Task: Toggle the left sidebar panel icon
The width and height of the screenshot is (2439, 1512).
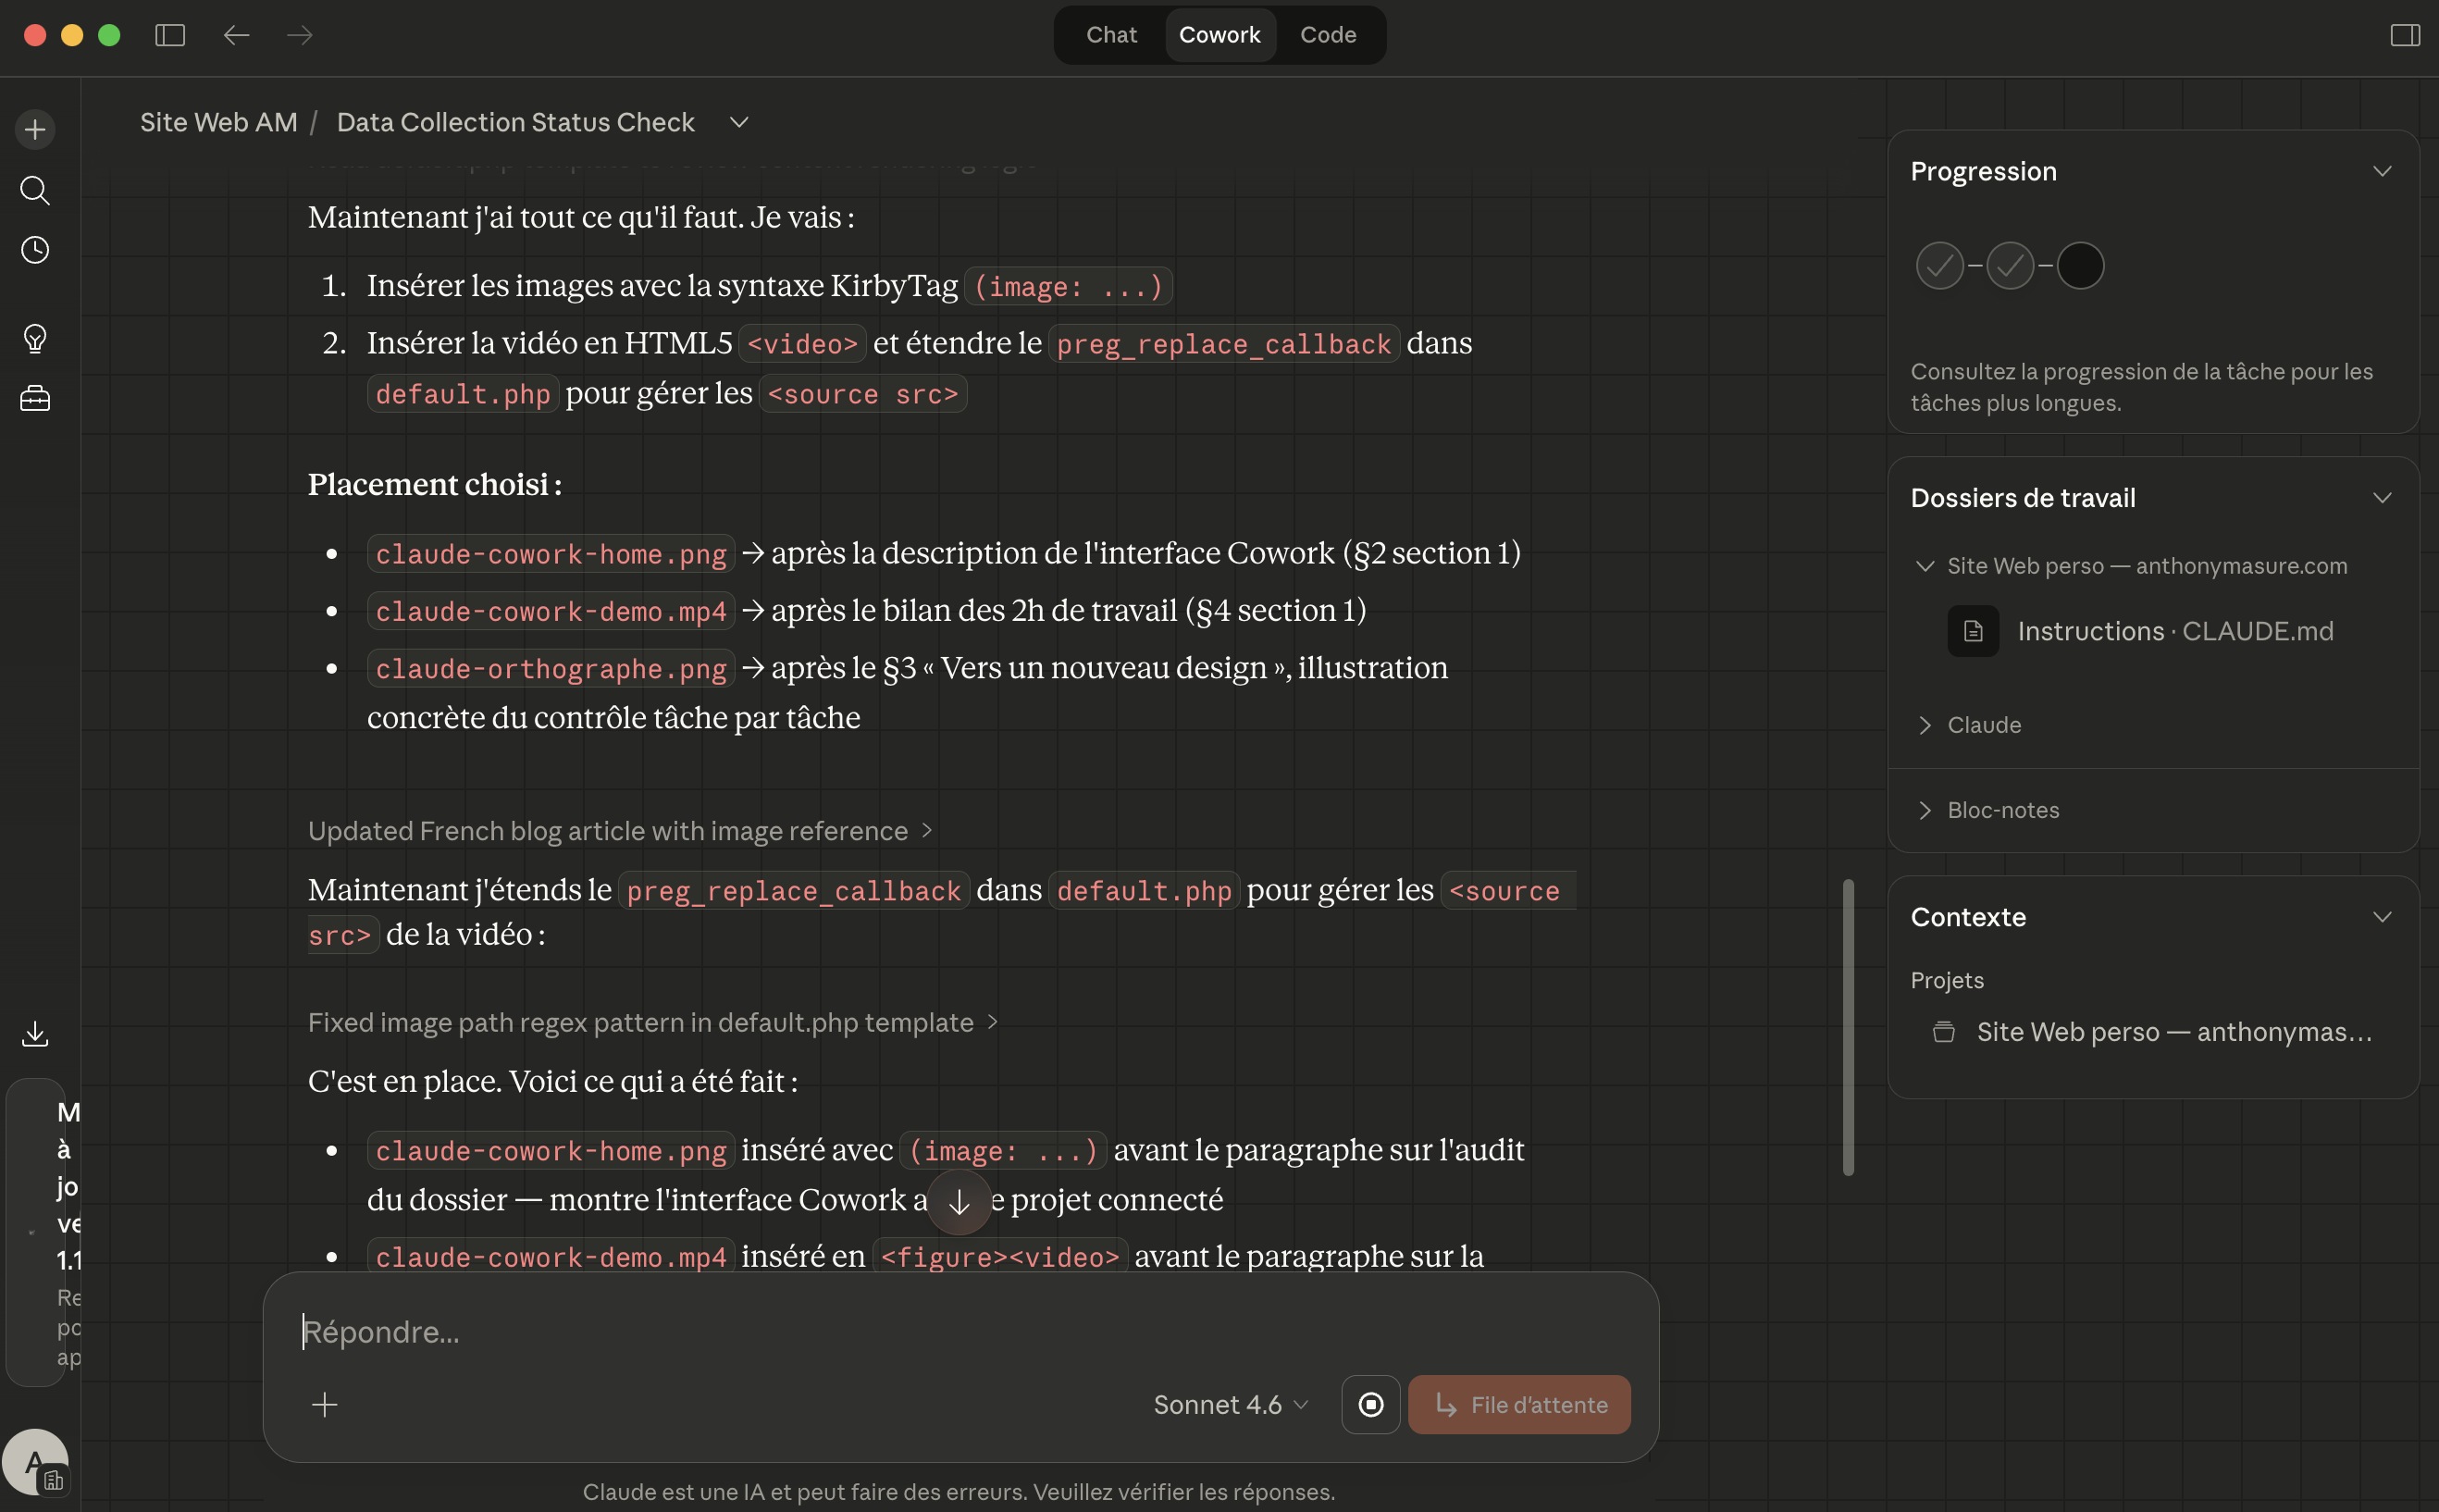Action: click(170, 35)
